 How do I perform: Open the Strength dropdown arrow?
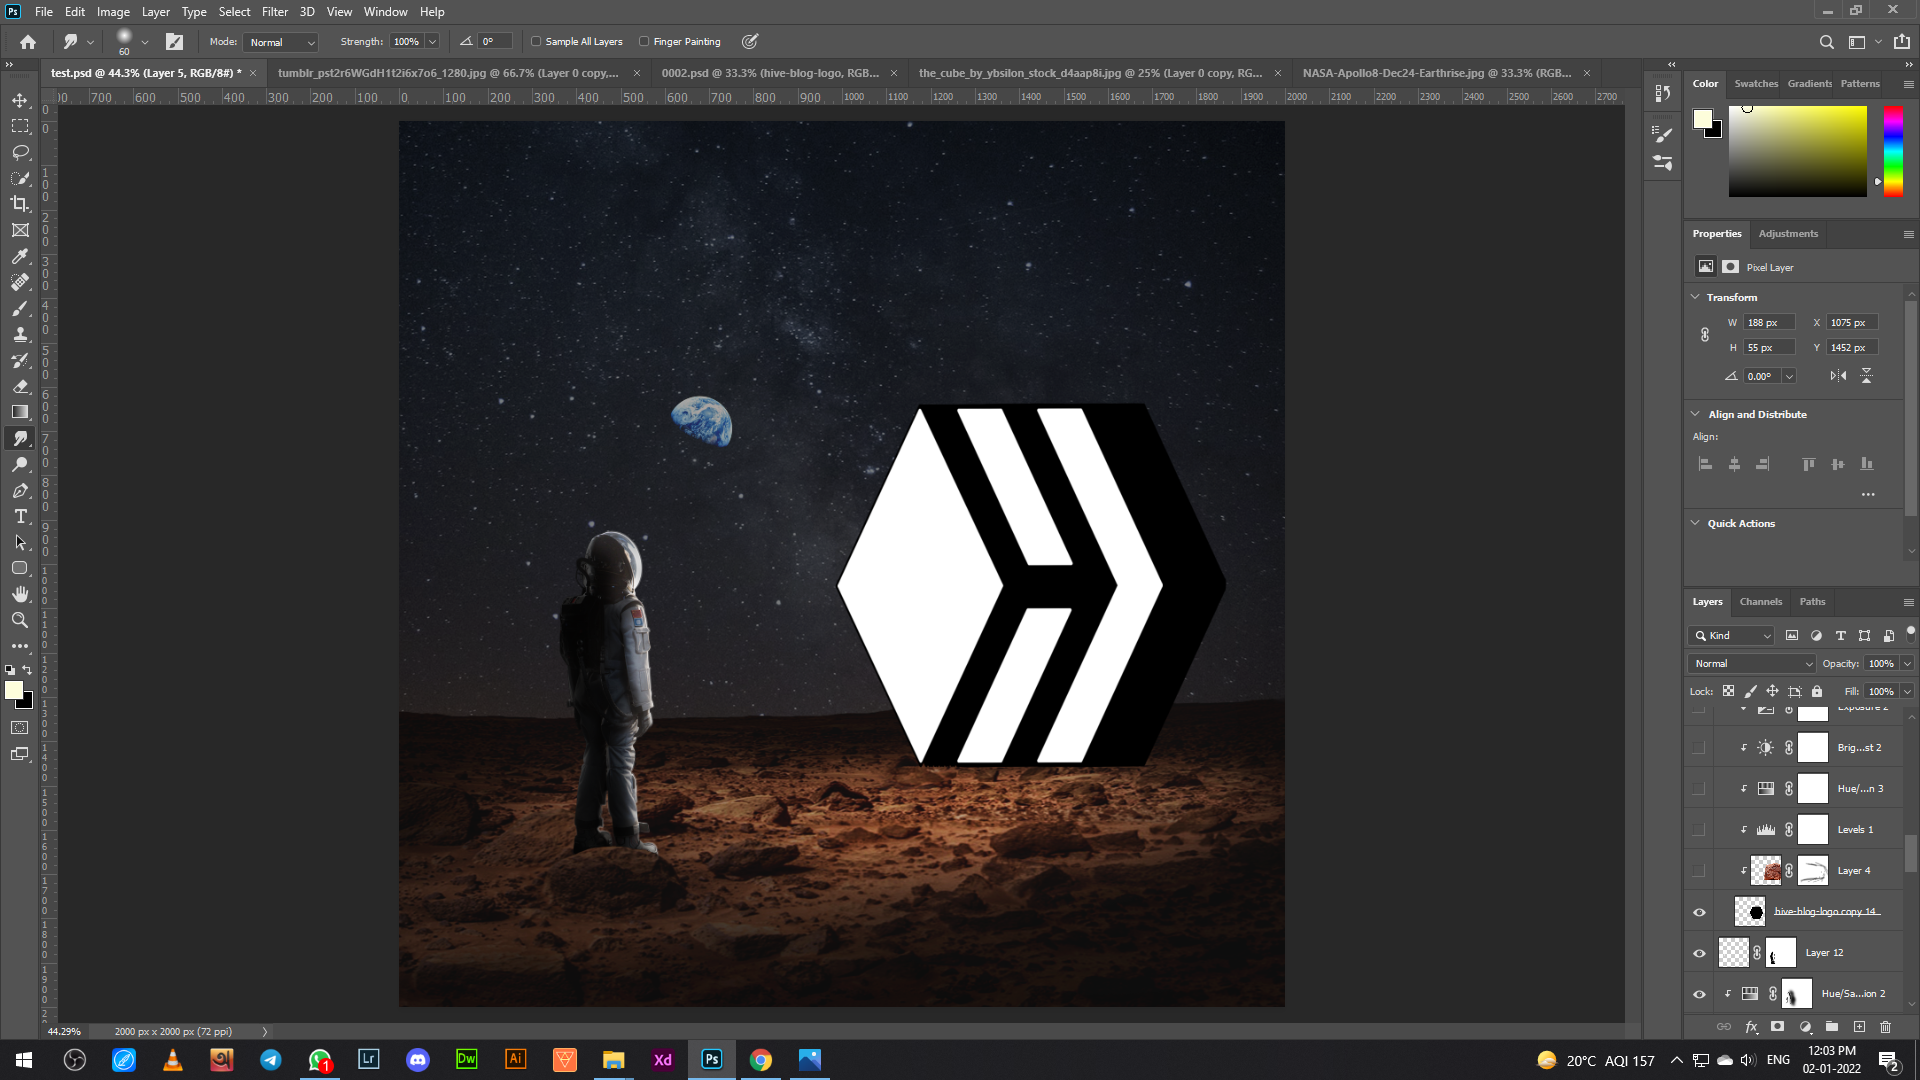pos(433,42)
